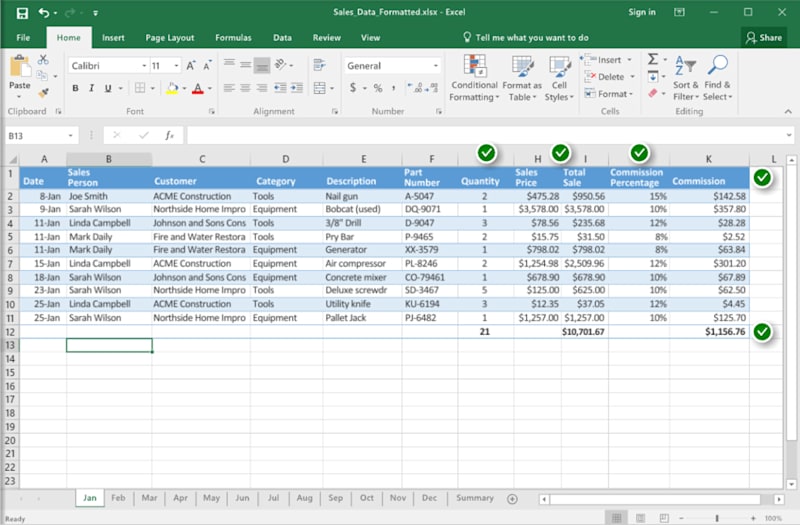Apply accounting dollar number format

(x=353, y=88)
